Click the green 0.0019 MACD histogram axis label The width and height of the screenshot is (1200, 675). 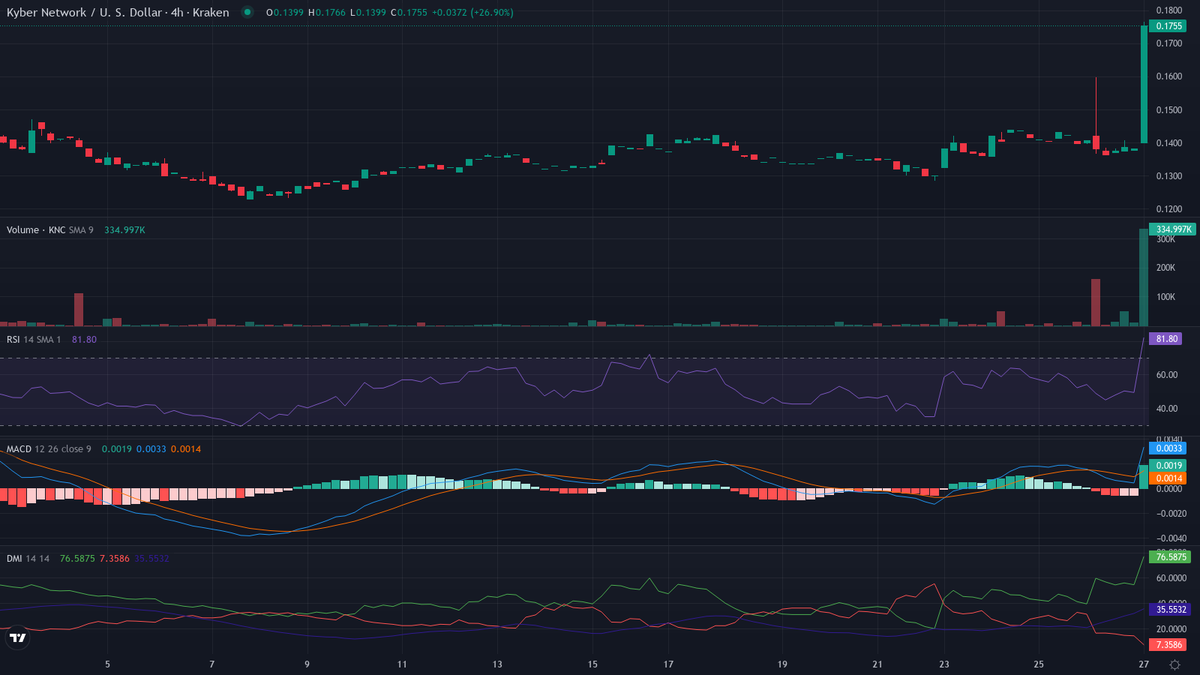click(1169, 465)
